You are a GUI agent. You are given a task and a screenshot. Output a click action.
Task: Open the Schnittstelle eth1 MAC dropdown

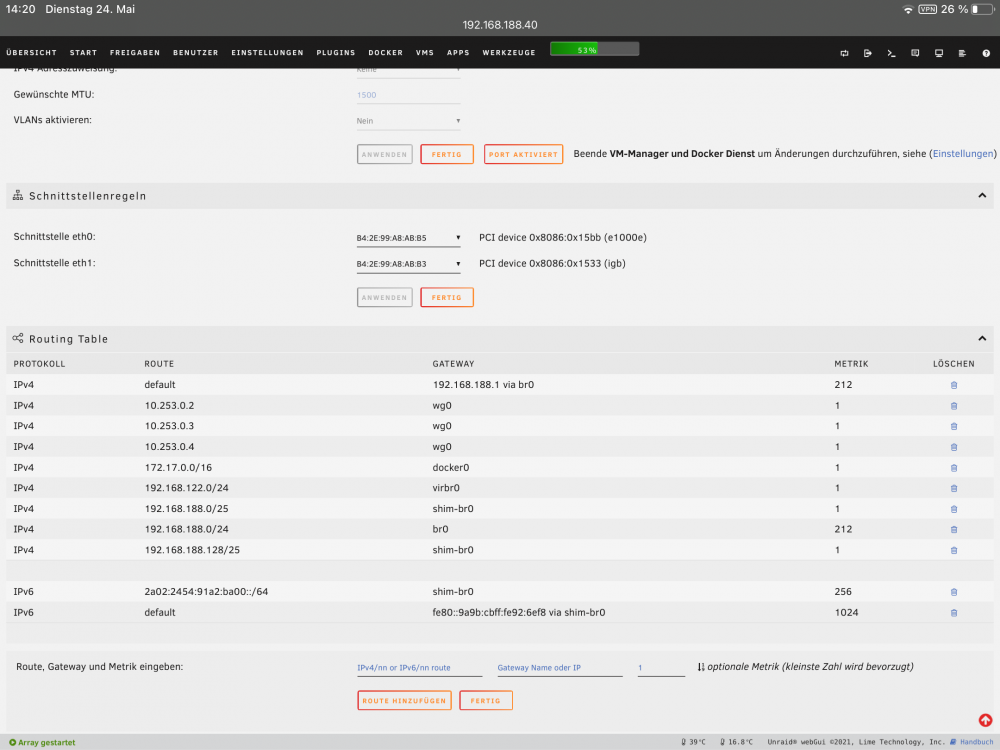click(x=408, y=264)
